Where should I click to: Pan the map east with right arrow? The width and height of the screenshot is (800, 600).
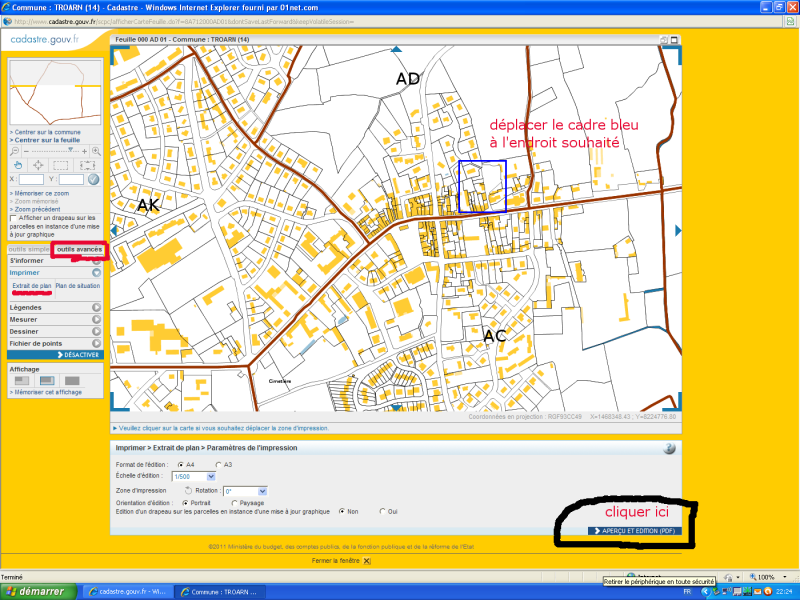coord(678,231)
